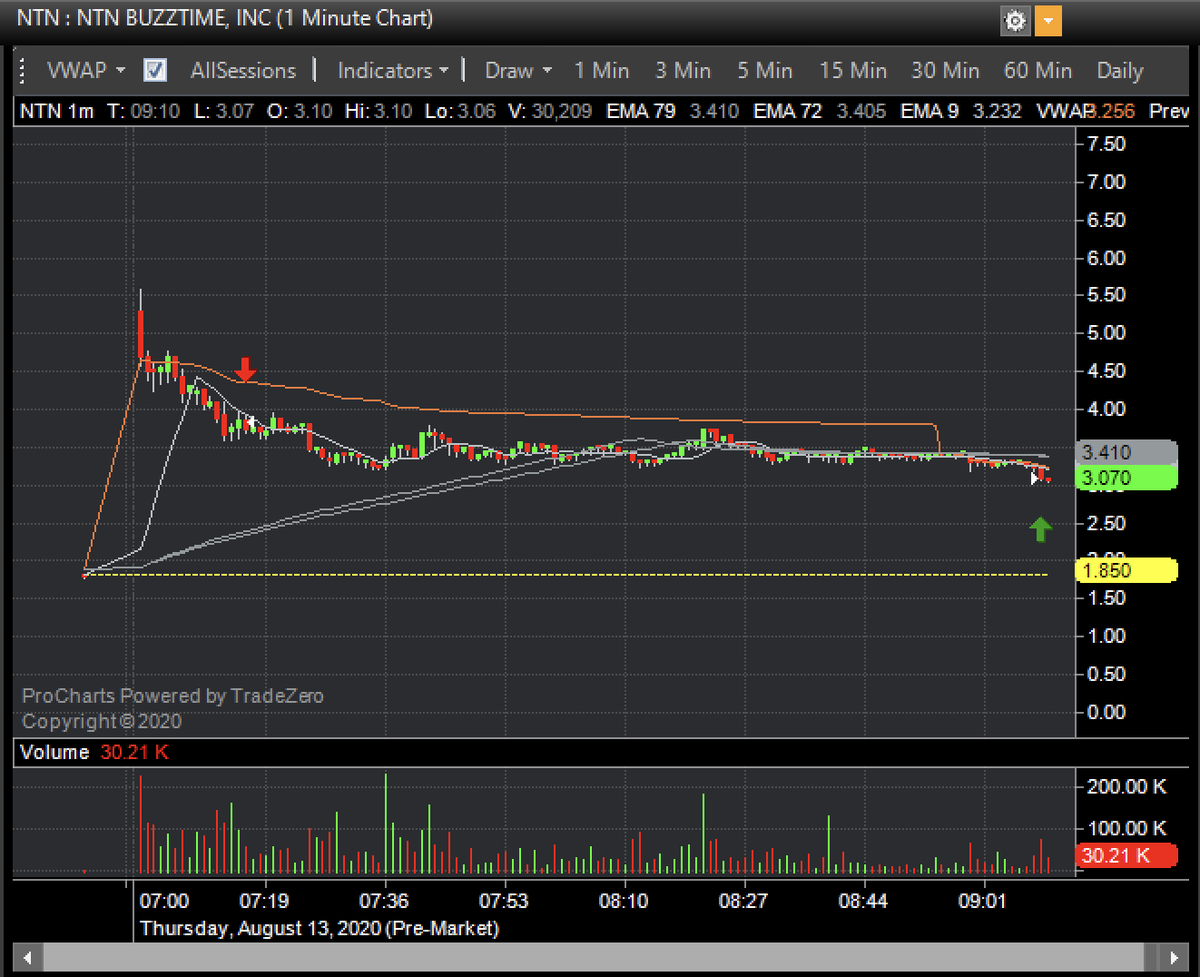Click the vertical dots toolbar handle

coord(21,70)
